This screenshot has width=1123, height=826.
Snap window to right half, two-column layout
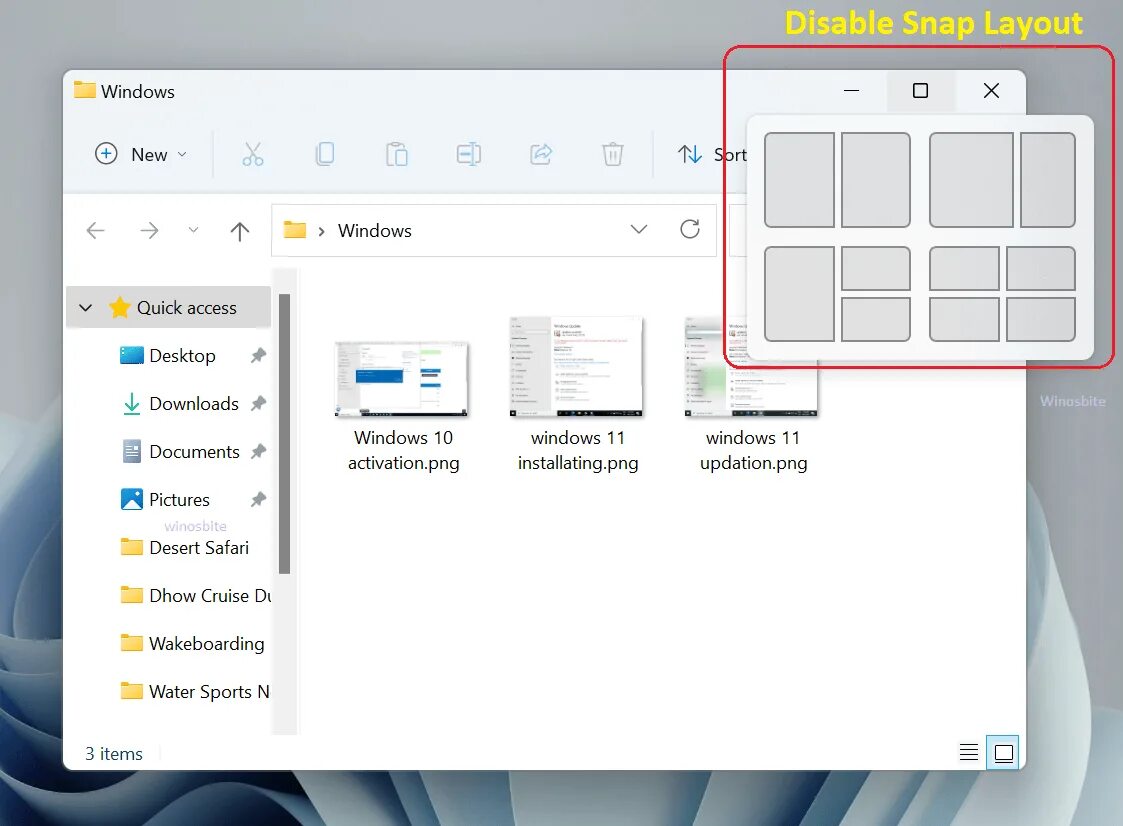pos(876,180)
